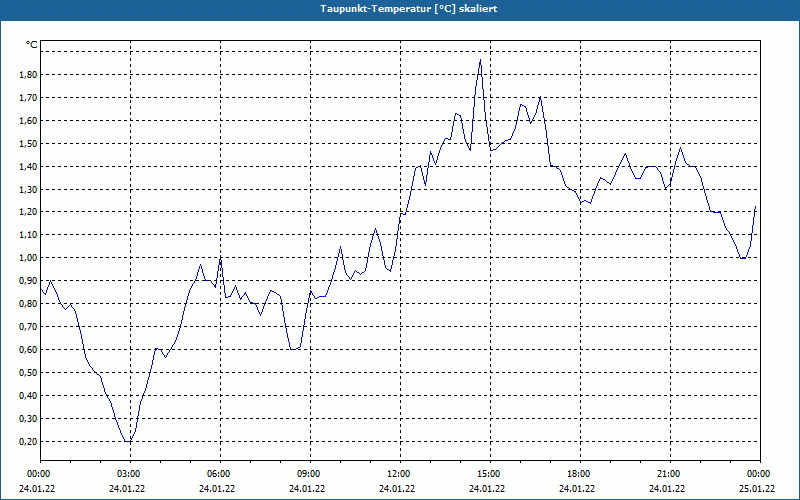Click the 0,50 y-axis label
The height and width of the screenshot is (500, 800).
[x=27, y=373]
